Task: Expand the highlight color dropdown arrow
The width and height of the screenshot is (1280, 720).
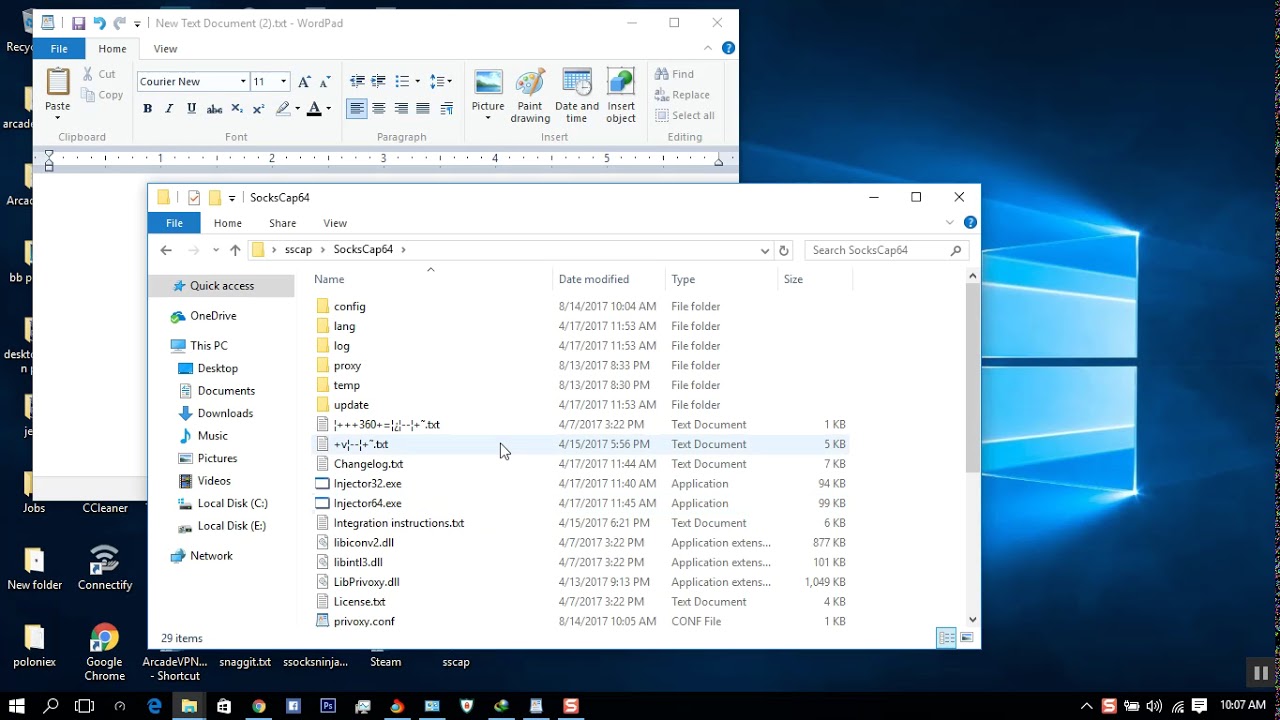Action: coord(297,109)
